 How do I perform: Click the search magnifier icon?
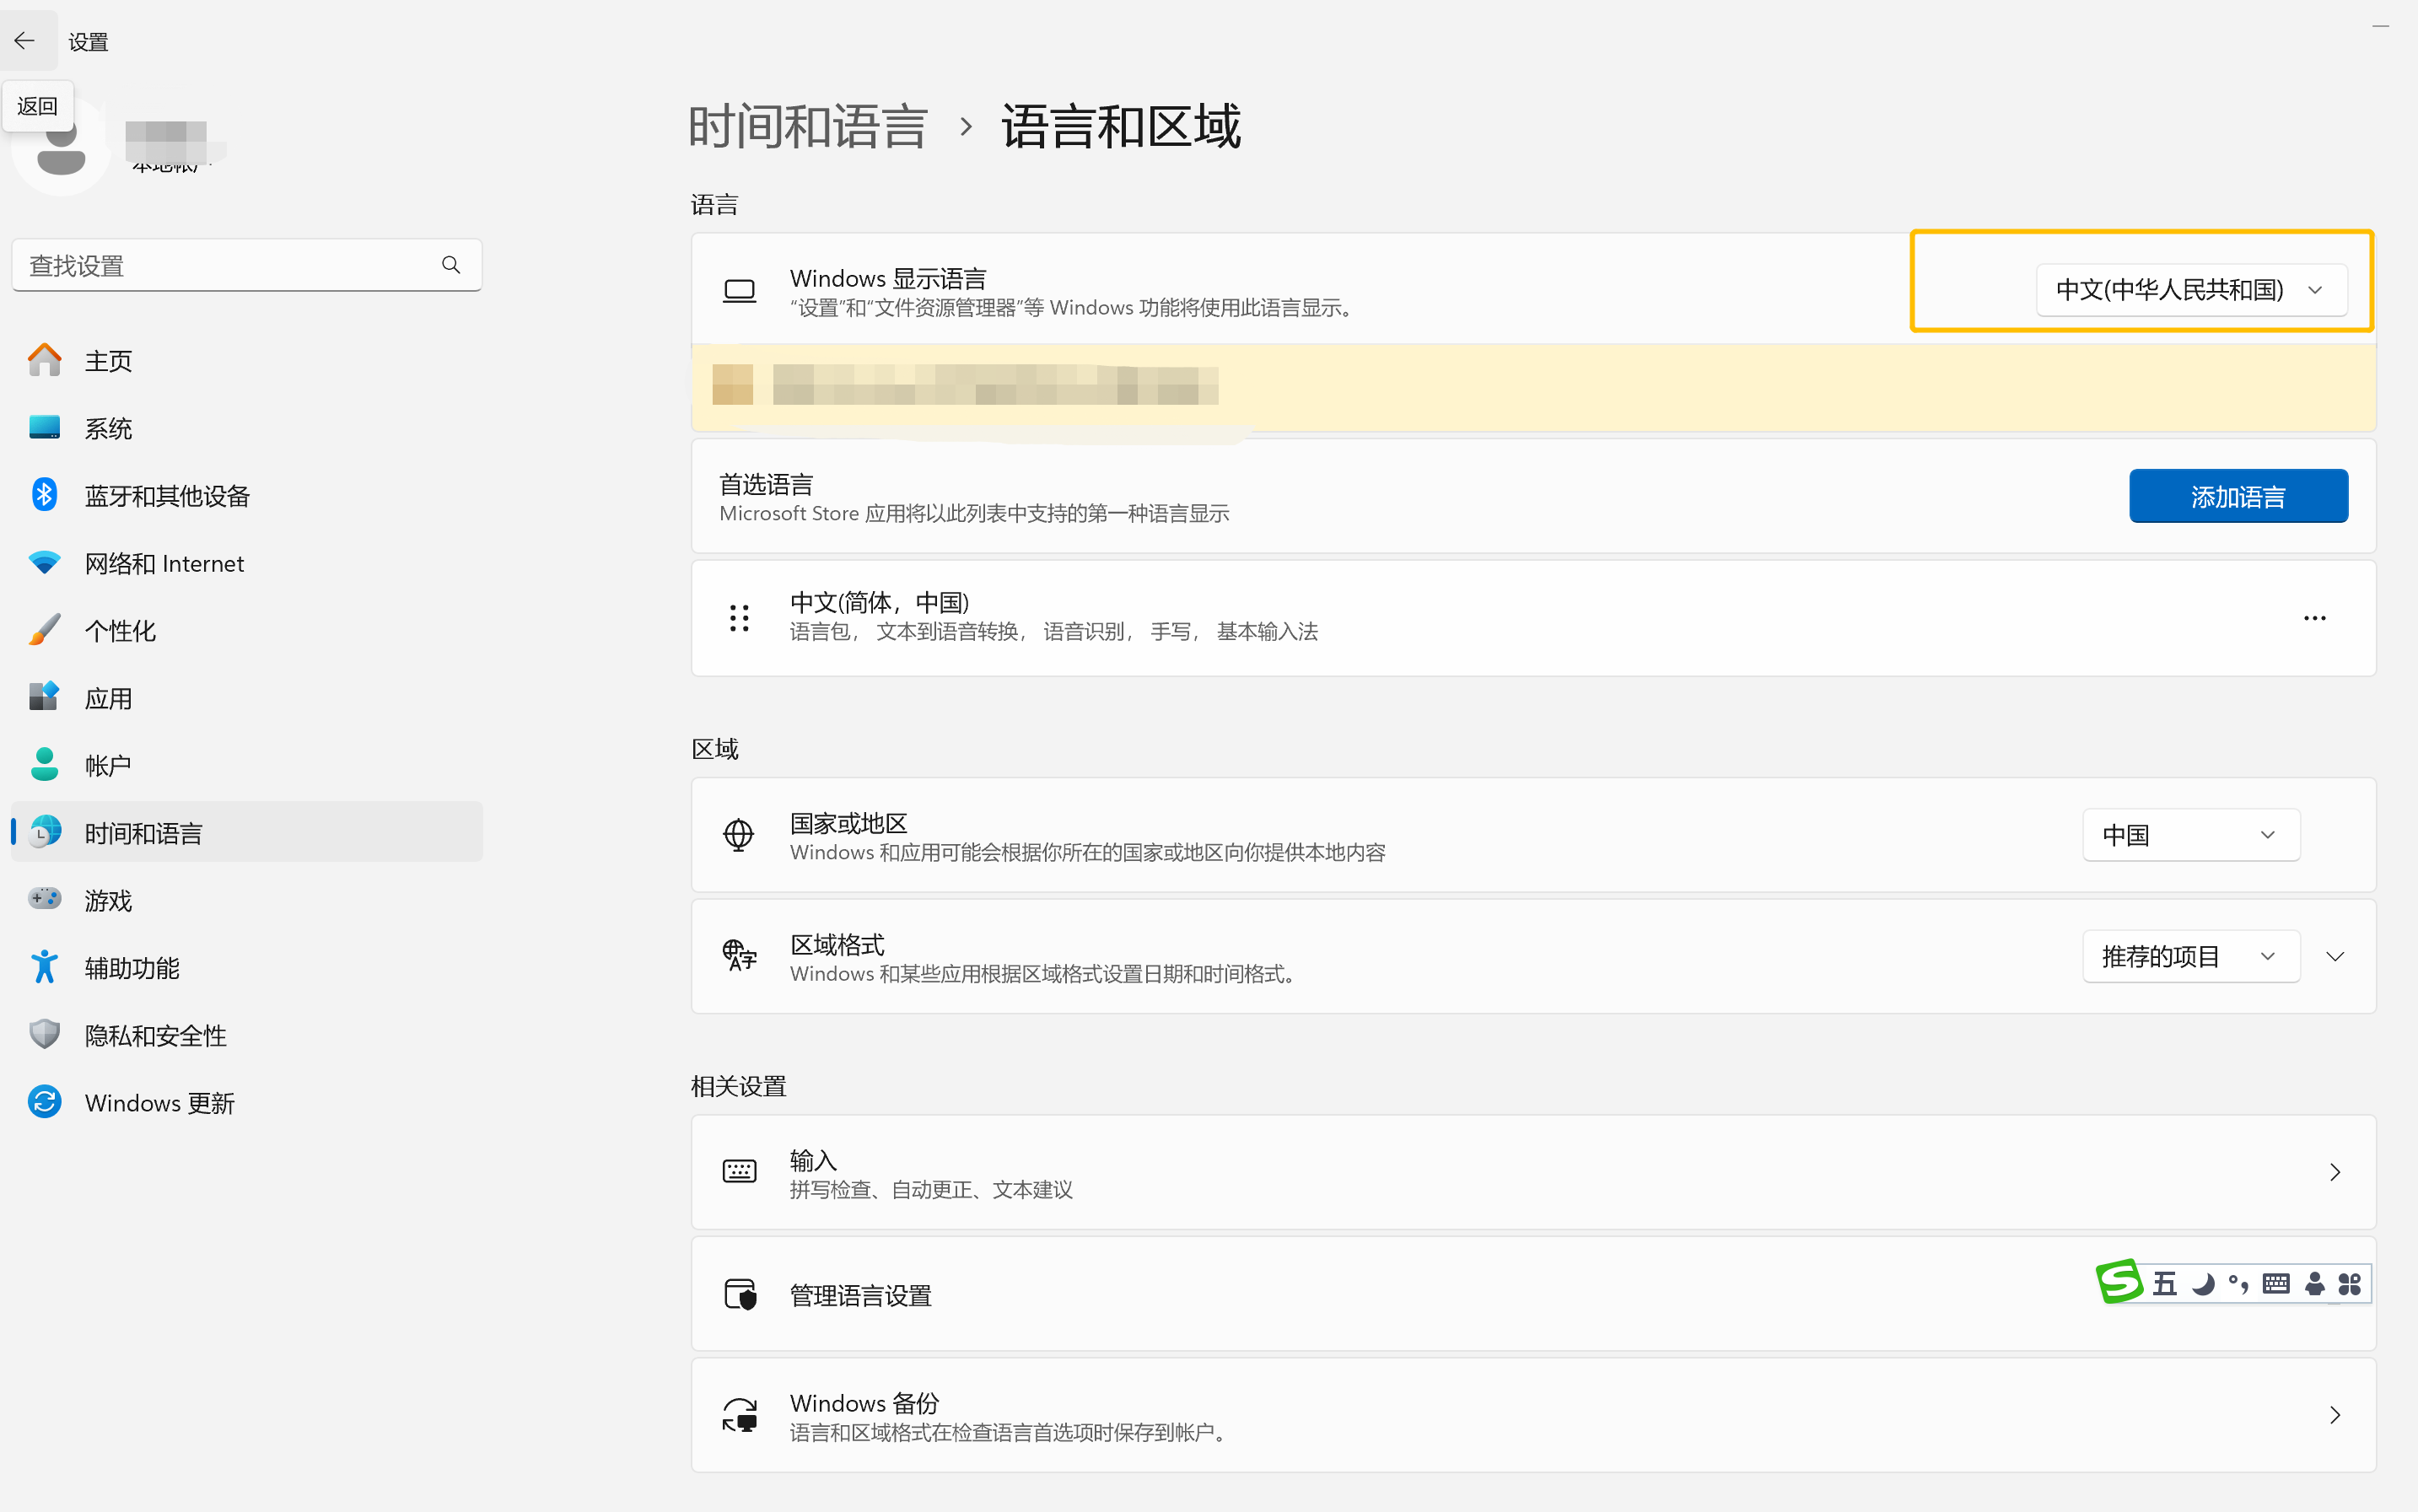coord(451,265)
